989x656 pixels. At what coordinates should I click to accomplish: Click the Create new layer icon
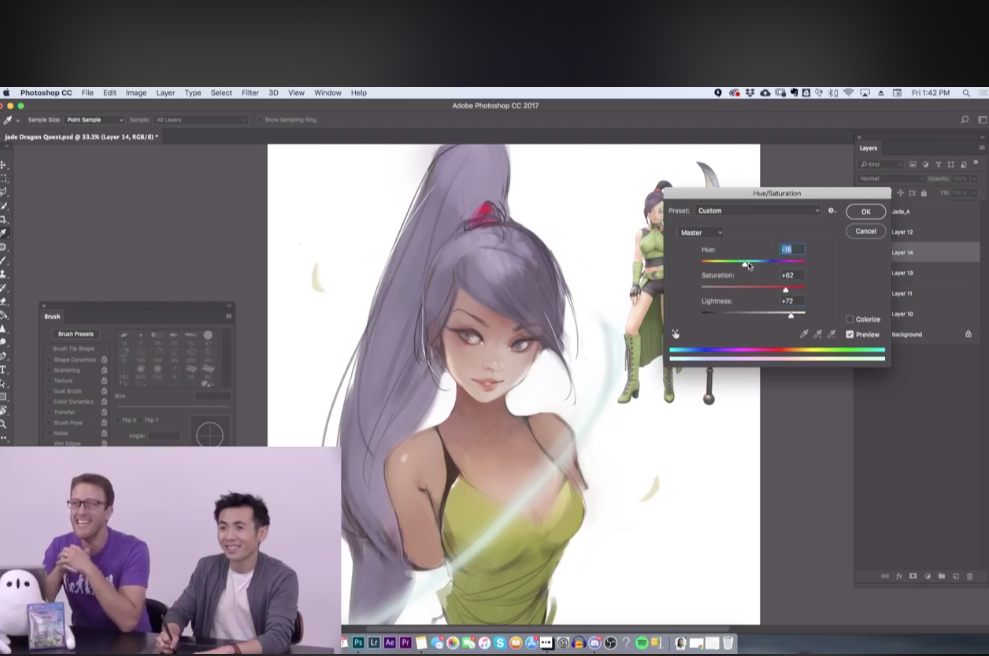(x=956, y=576)
